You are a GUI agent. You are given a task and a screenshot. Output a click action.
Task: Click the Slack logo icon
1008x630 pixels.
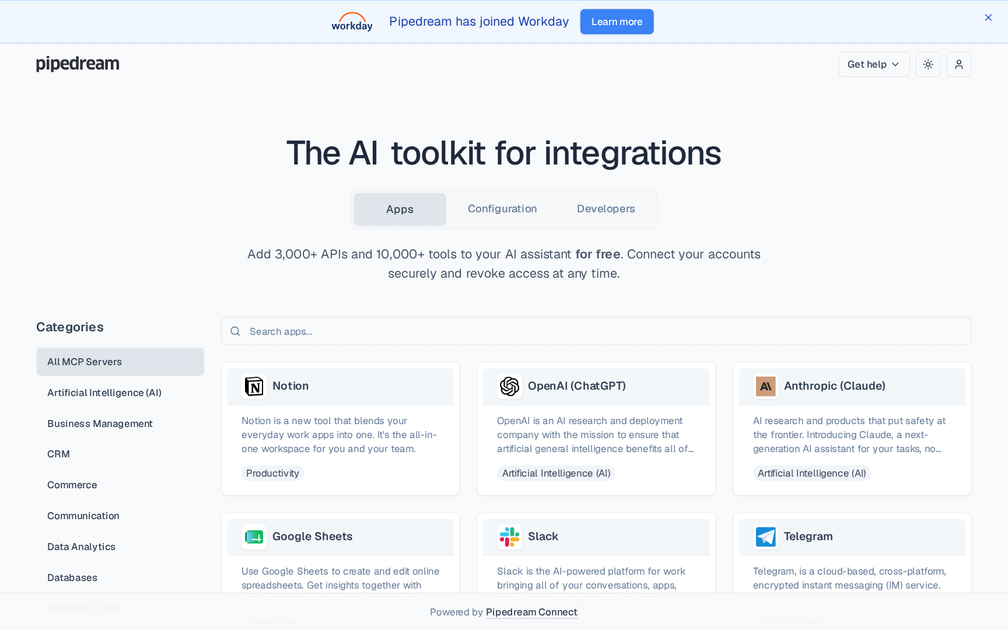pos(509,537)
